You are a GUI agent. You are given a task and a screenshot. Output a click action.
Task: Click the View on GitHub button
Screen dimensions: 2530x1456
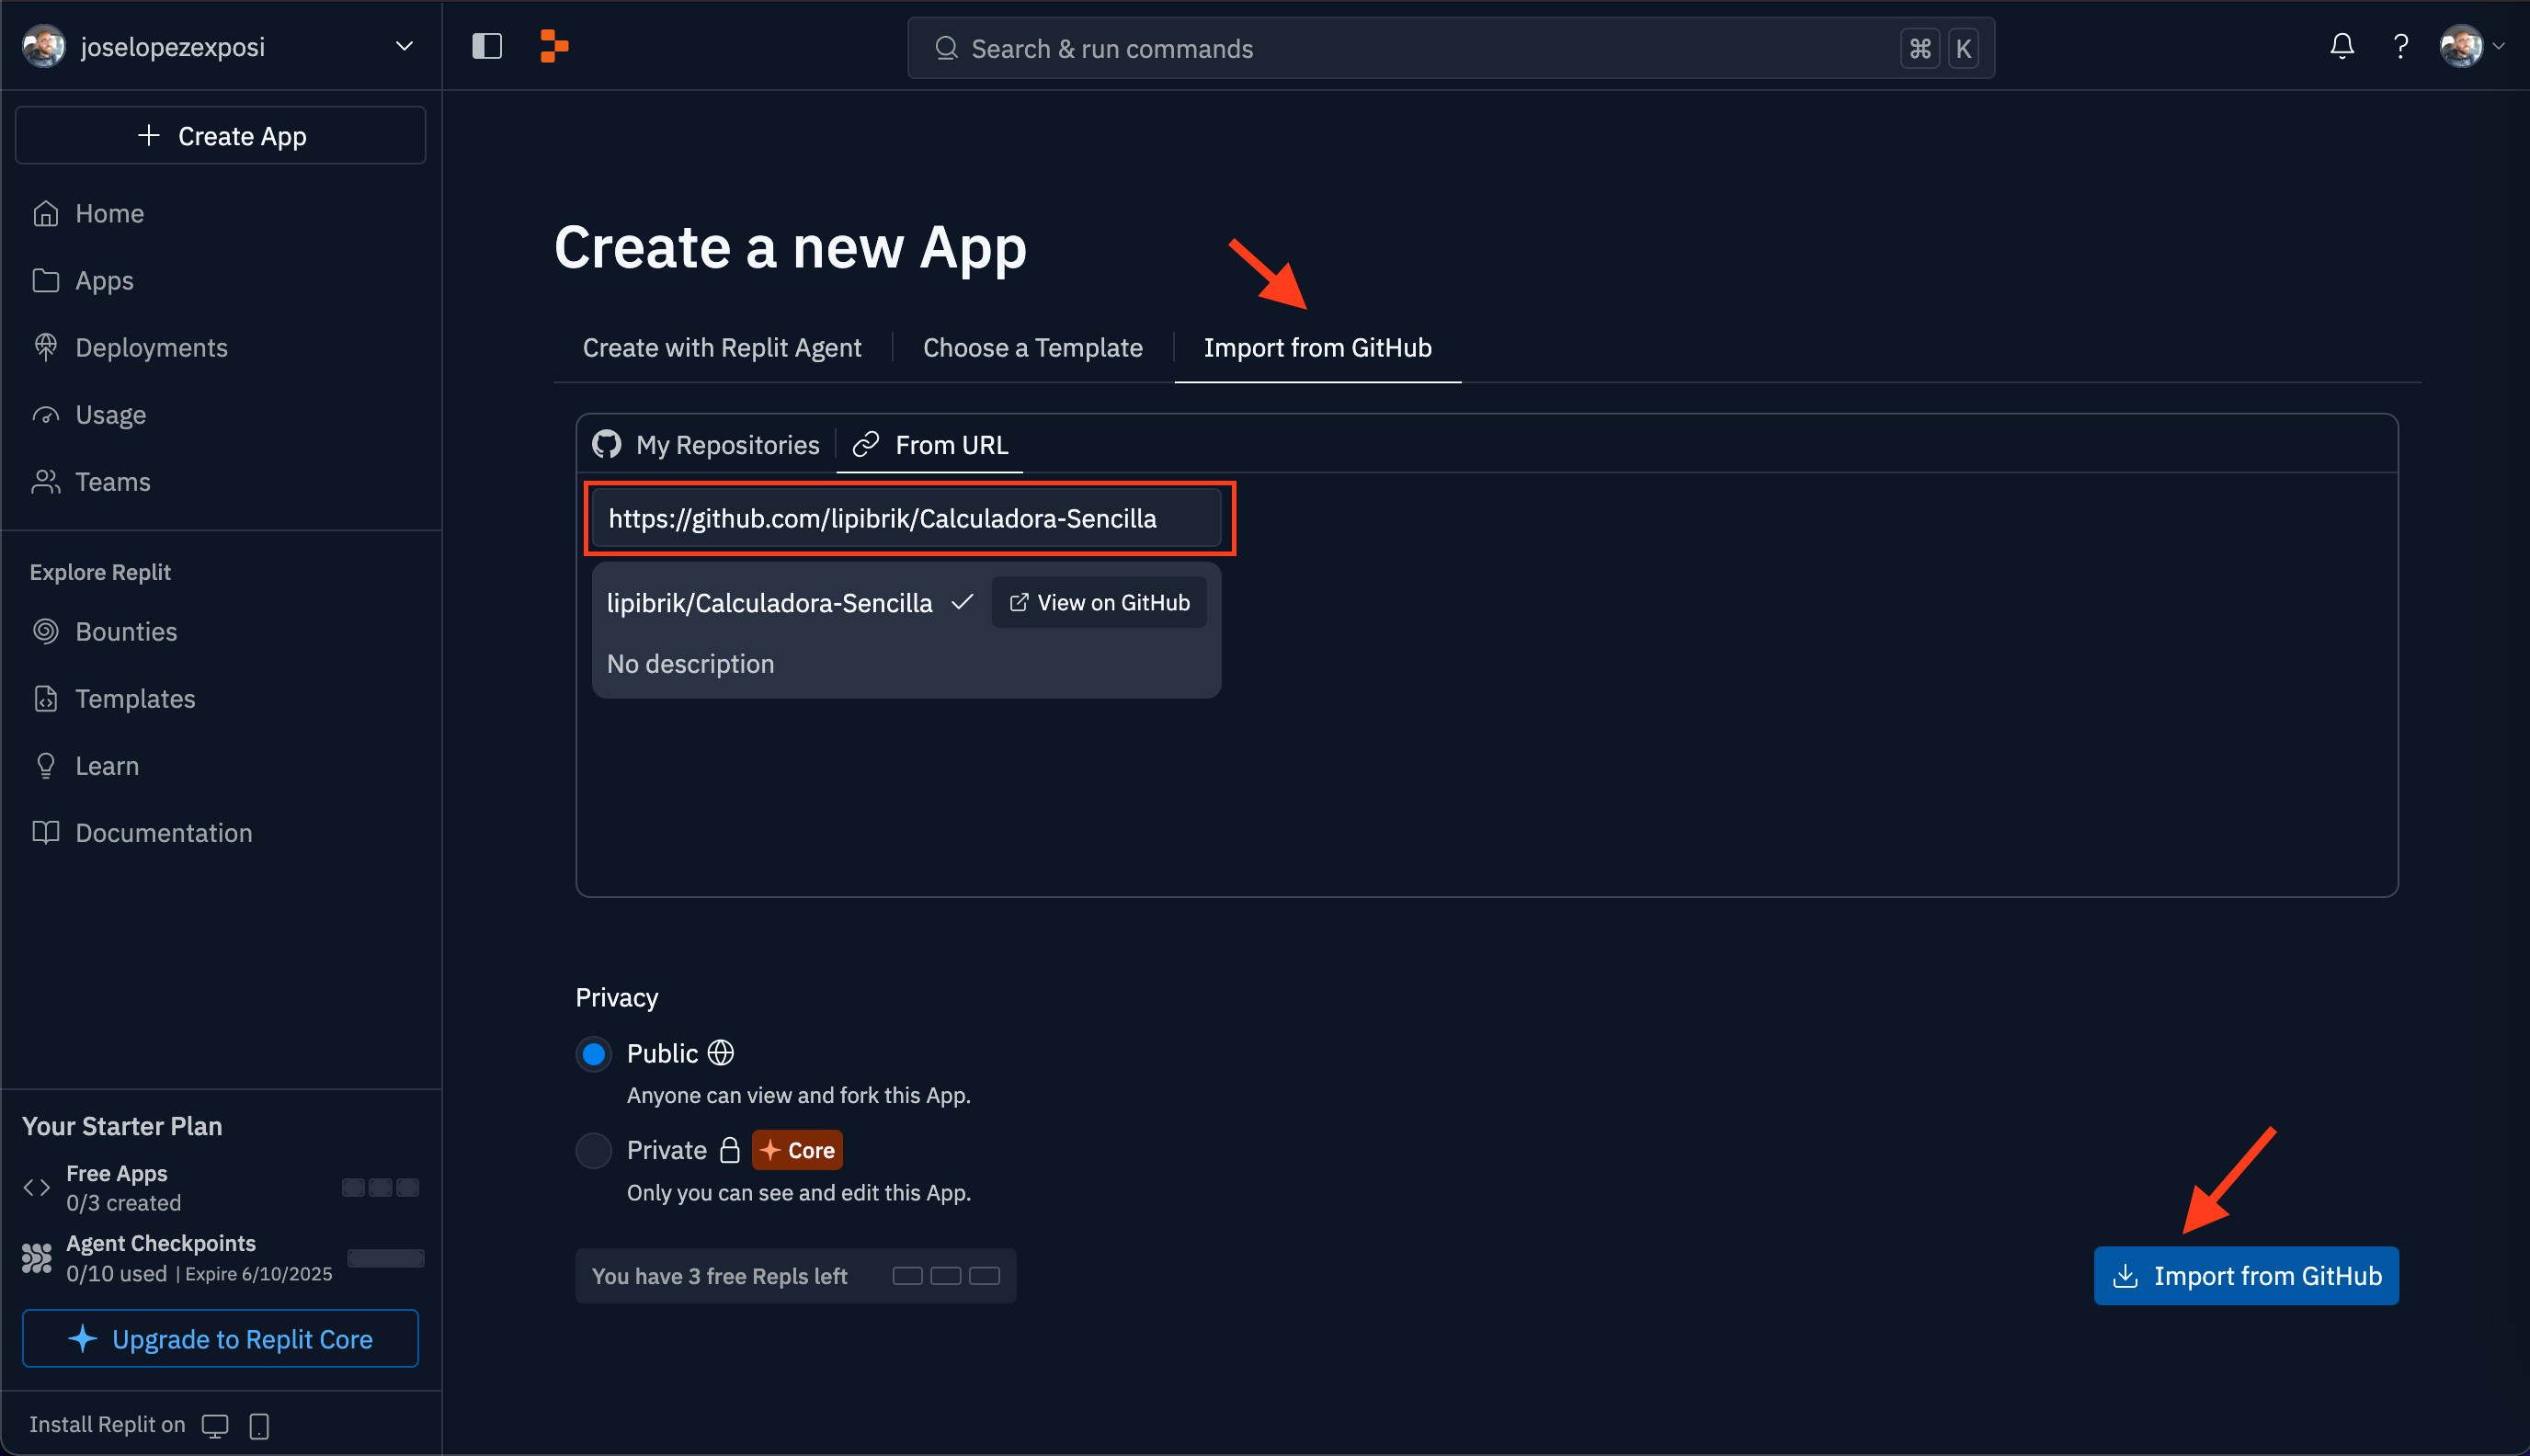(x=1099, y=602)
